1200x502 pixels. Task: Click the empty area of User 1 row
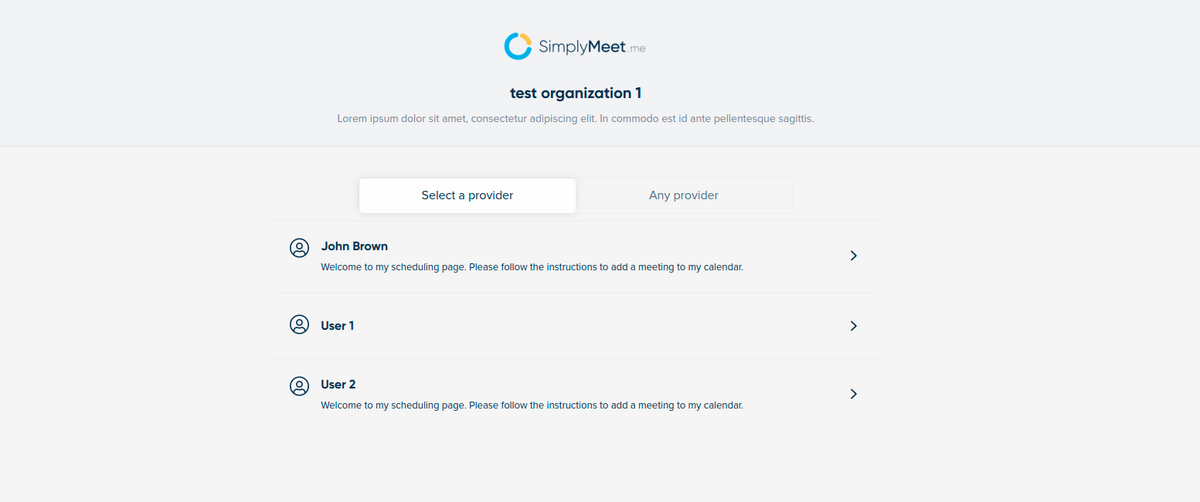(600, 326)
